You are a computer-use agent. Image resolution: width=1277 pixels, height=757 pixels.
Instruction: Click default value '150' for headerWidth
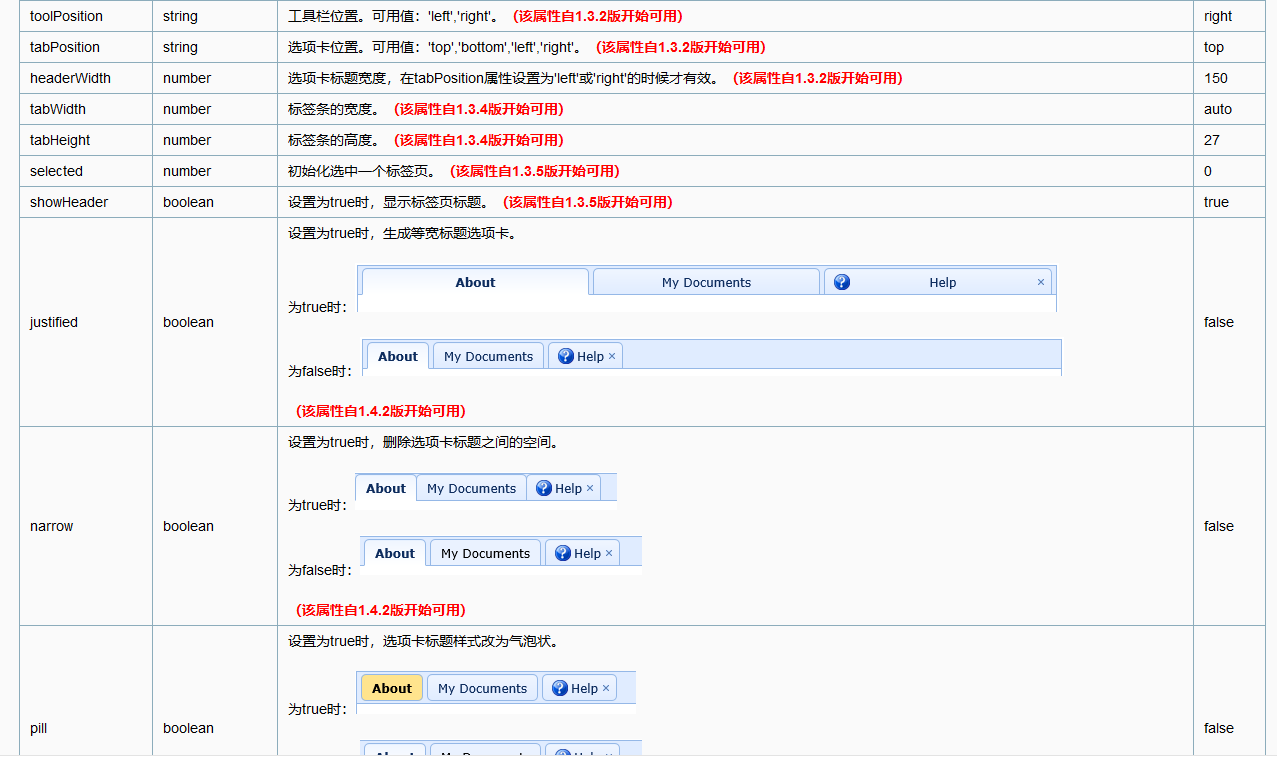[1216, 78]
